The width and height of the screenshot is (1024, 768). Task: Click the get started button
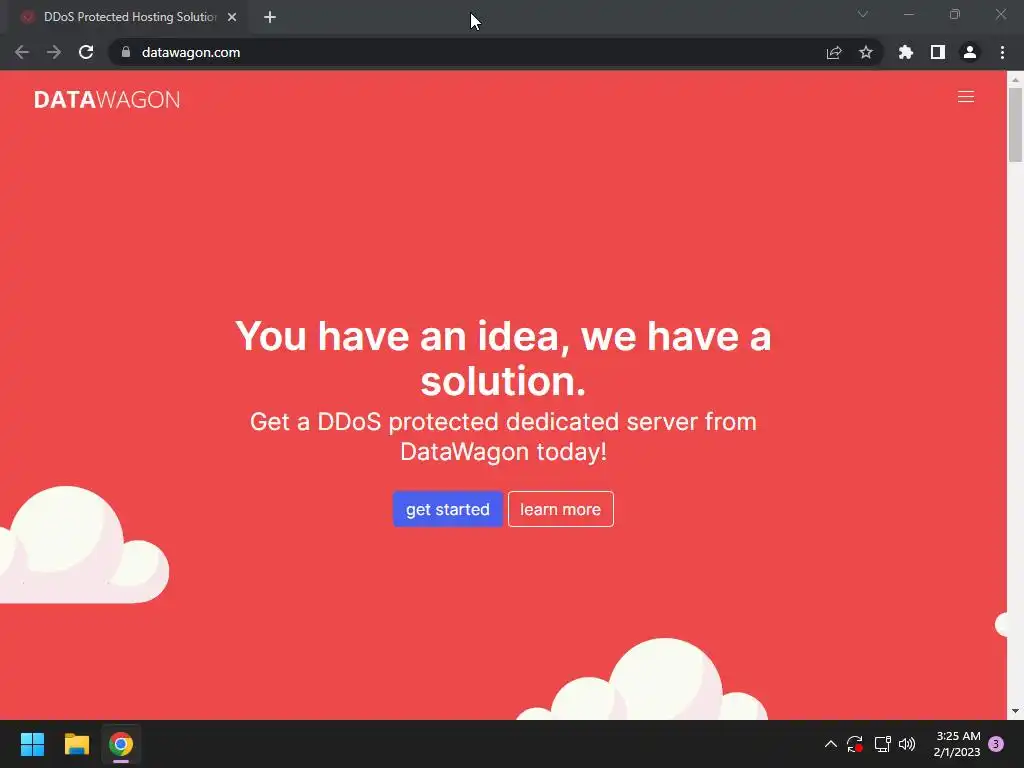pos(447,509)
